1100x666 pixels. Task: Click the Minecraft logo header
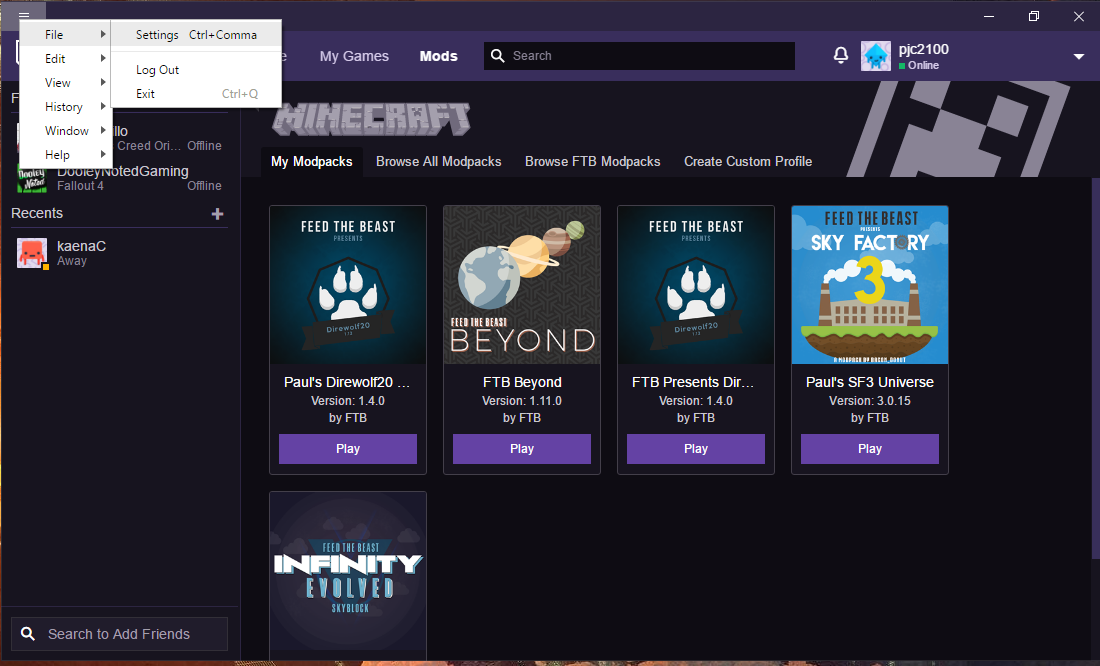pyautogui.click(x=372, y=118)
